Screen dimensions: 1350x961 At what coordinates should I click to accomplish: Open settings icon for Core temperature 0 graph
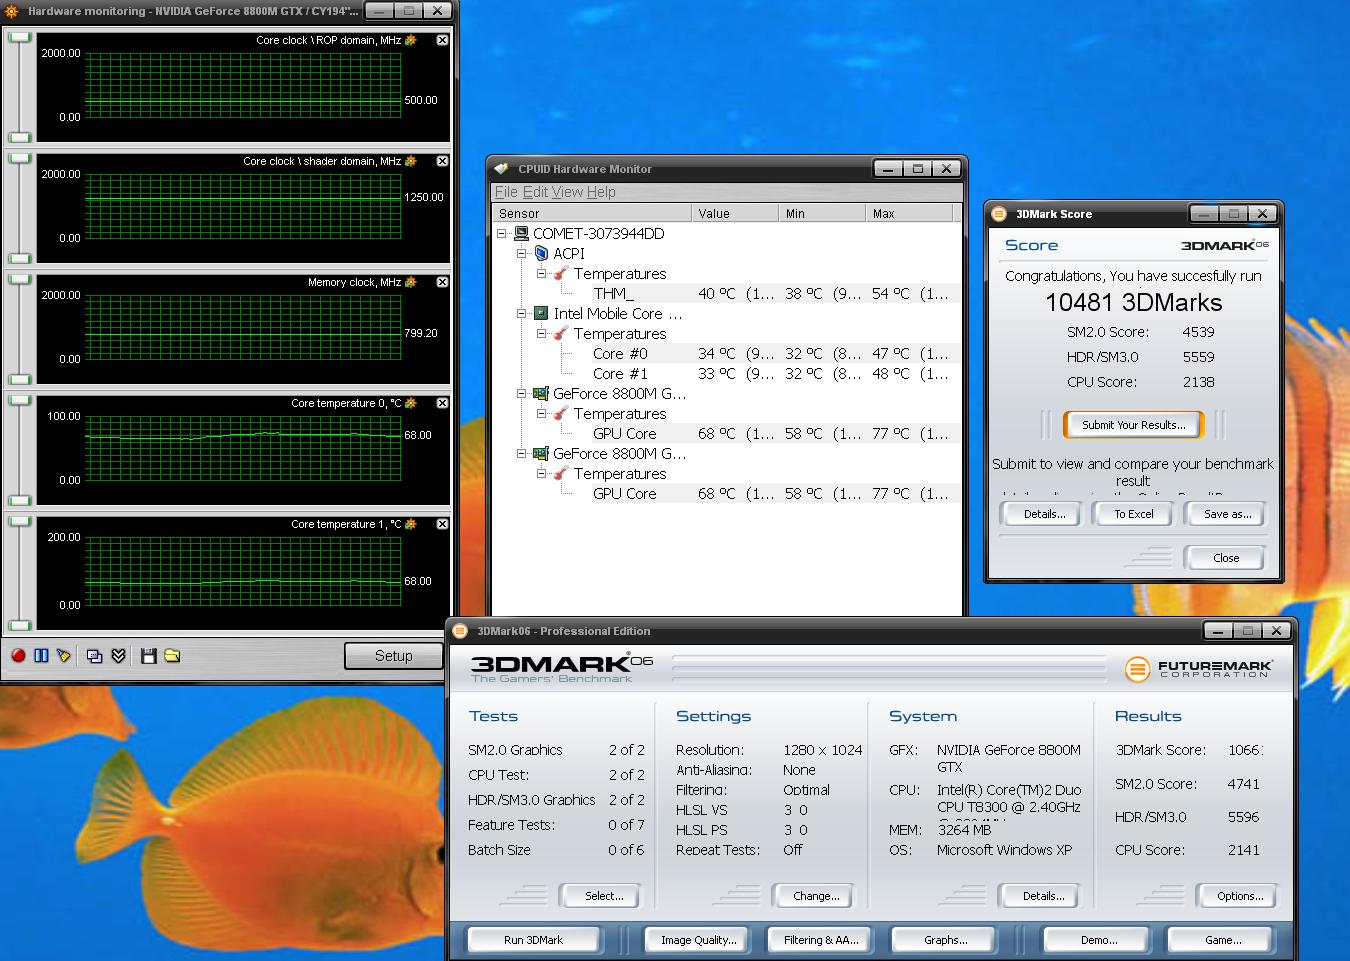[x=411, y=403]
